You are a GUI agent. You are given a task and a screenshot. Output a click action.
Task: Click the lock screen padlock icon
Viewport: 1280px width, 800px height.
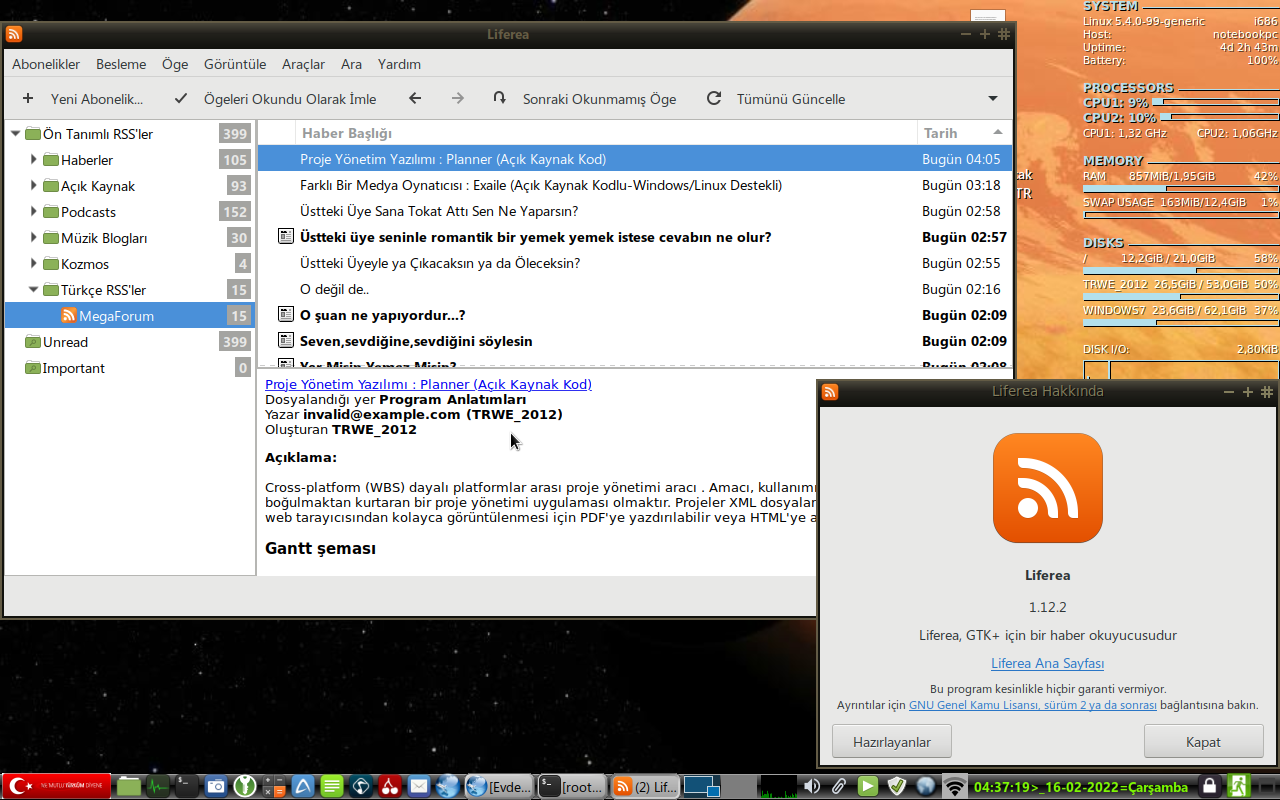point(1210,786)
